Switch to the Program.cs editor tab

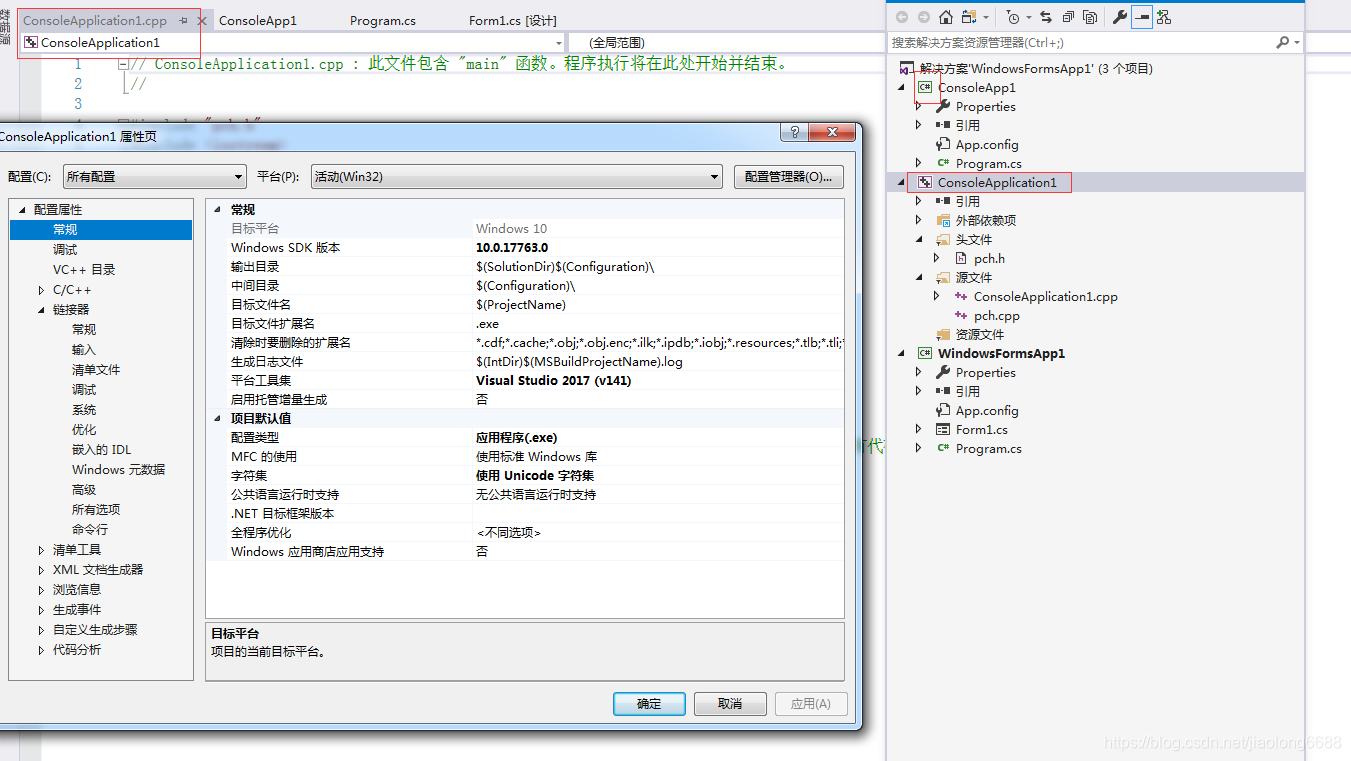(383, 20)
